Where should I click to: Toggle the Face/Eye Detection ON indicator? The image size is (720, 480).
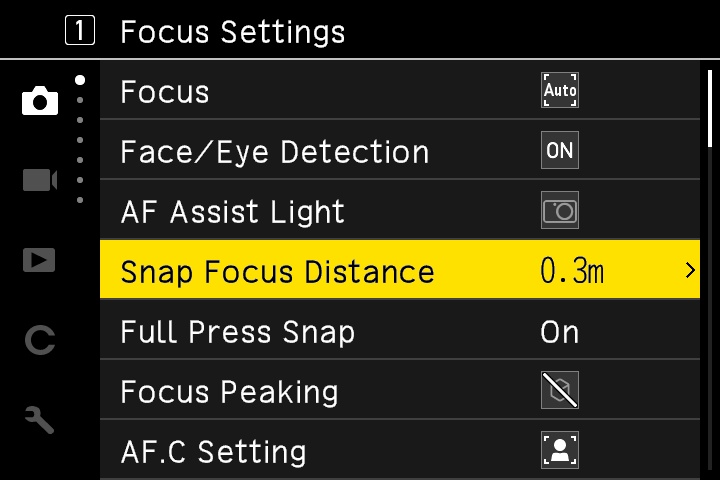click(x=560, y=150)
